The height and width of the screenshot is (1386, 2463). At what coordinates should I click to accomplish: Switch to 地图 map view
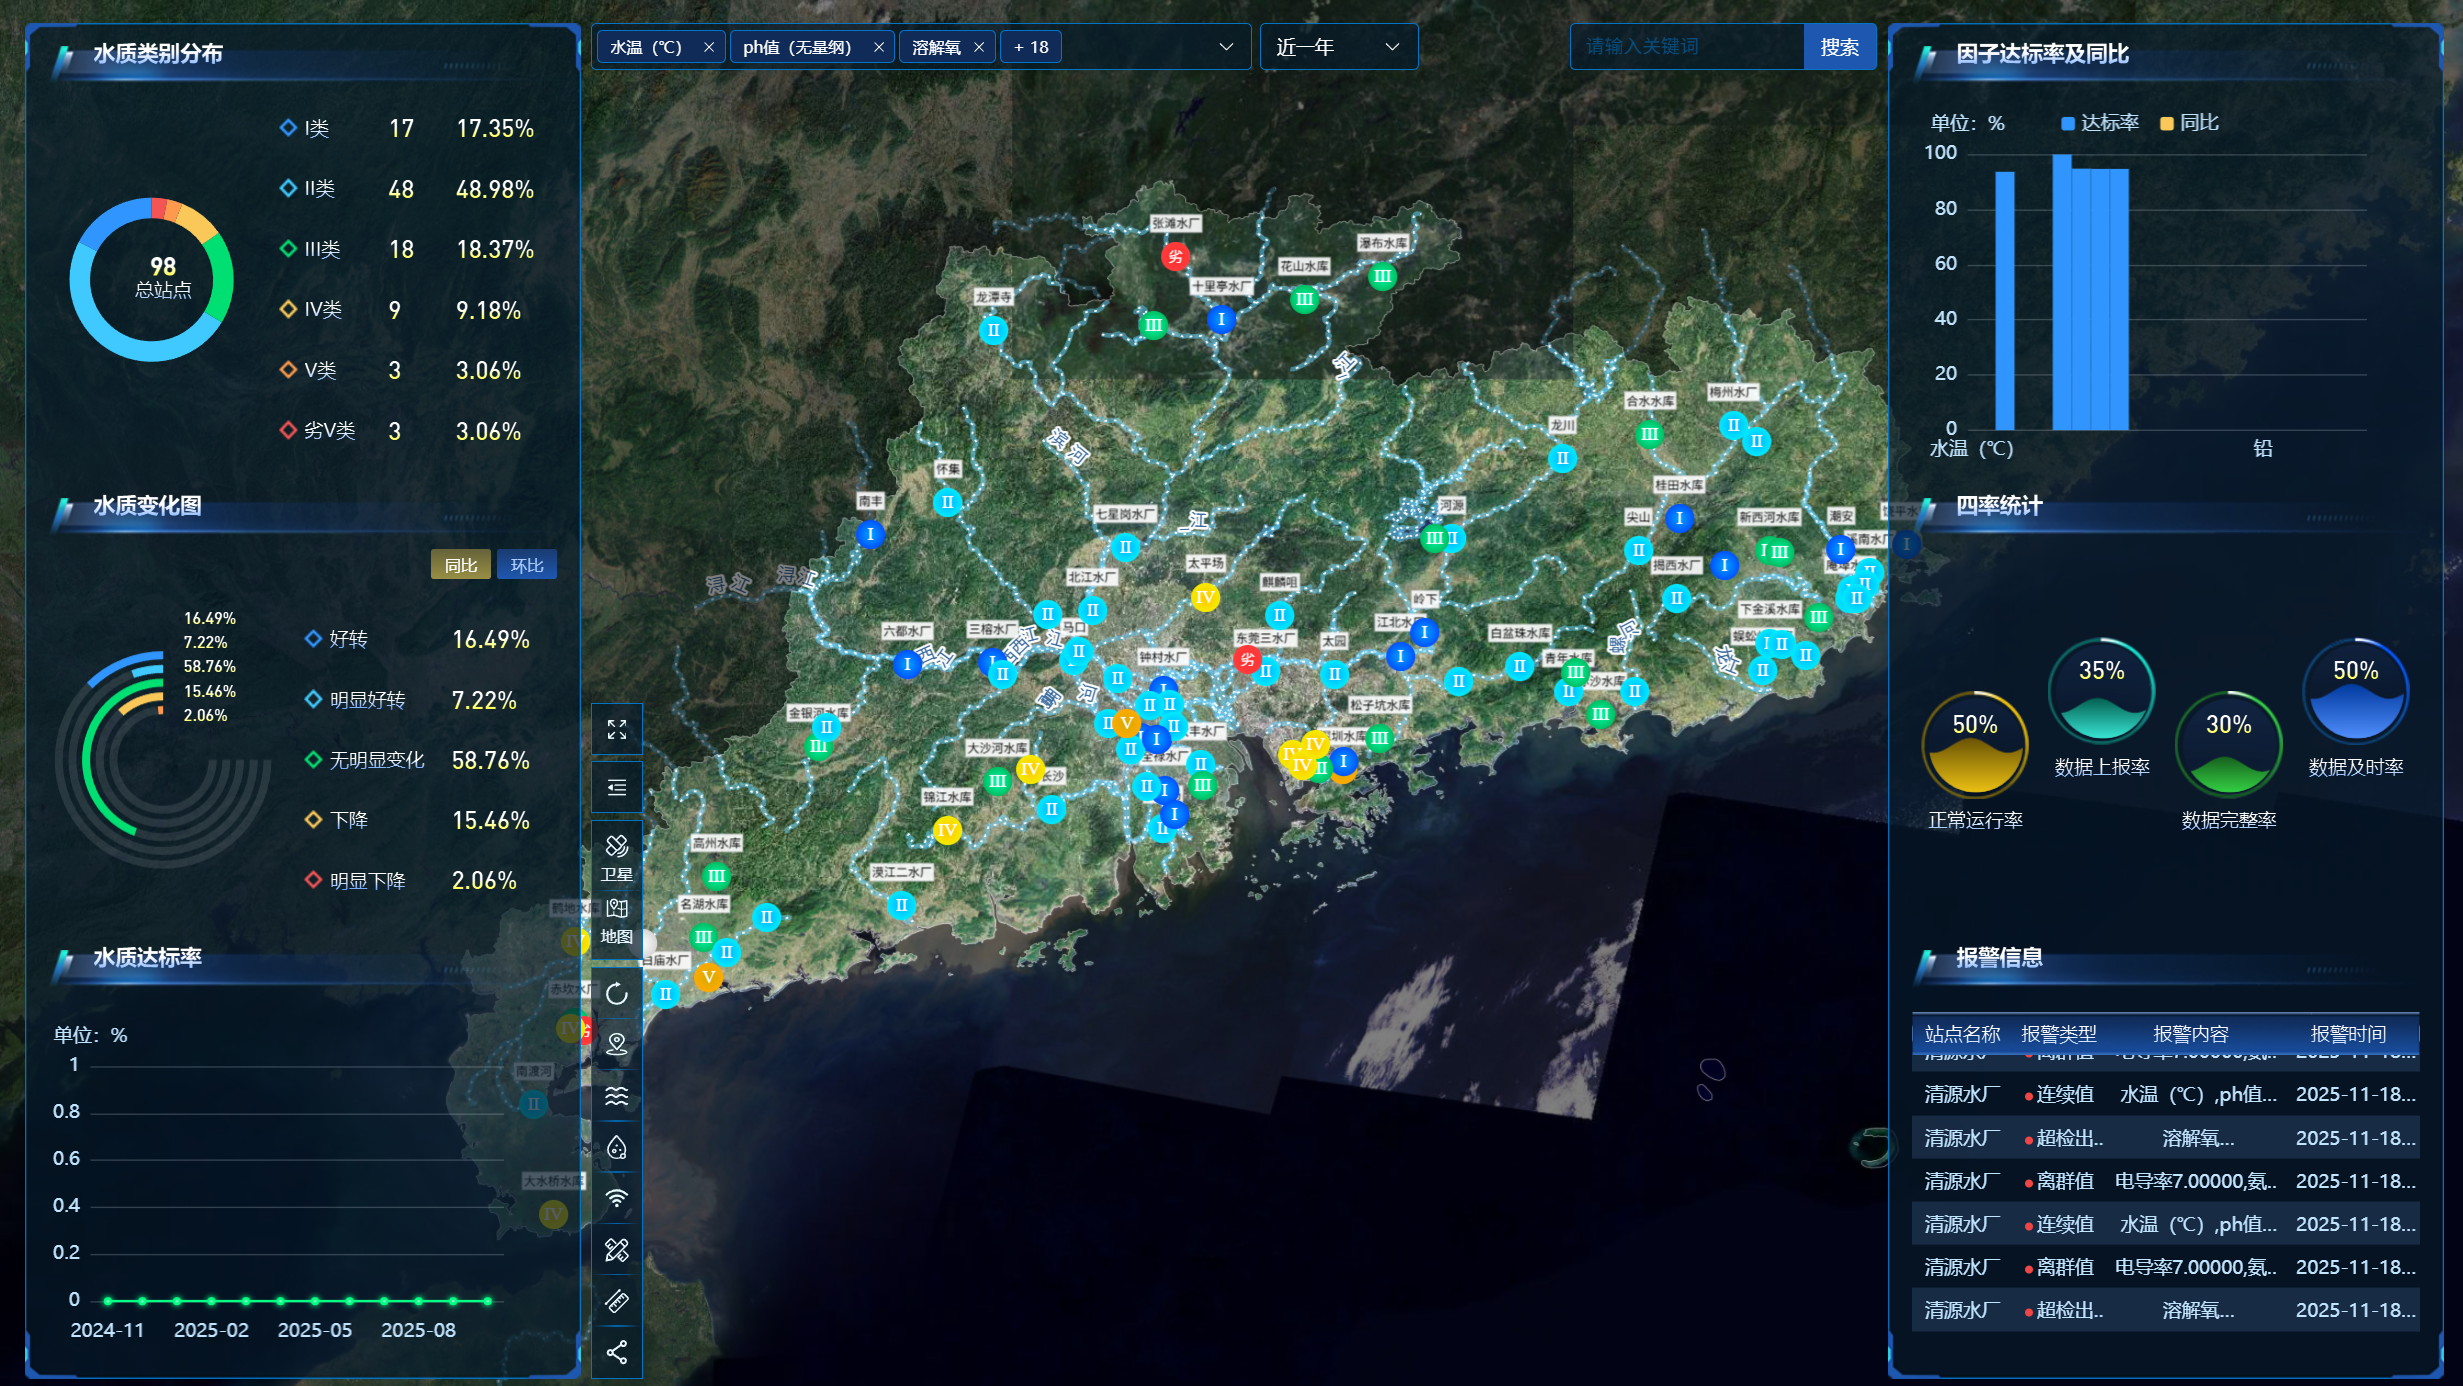pyautogui.click(x=617, y=920)
